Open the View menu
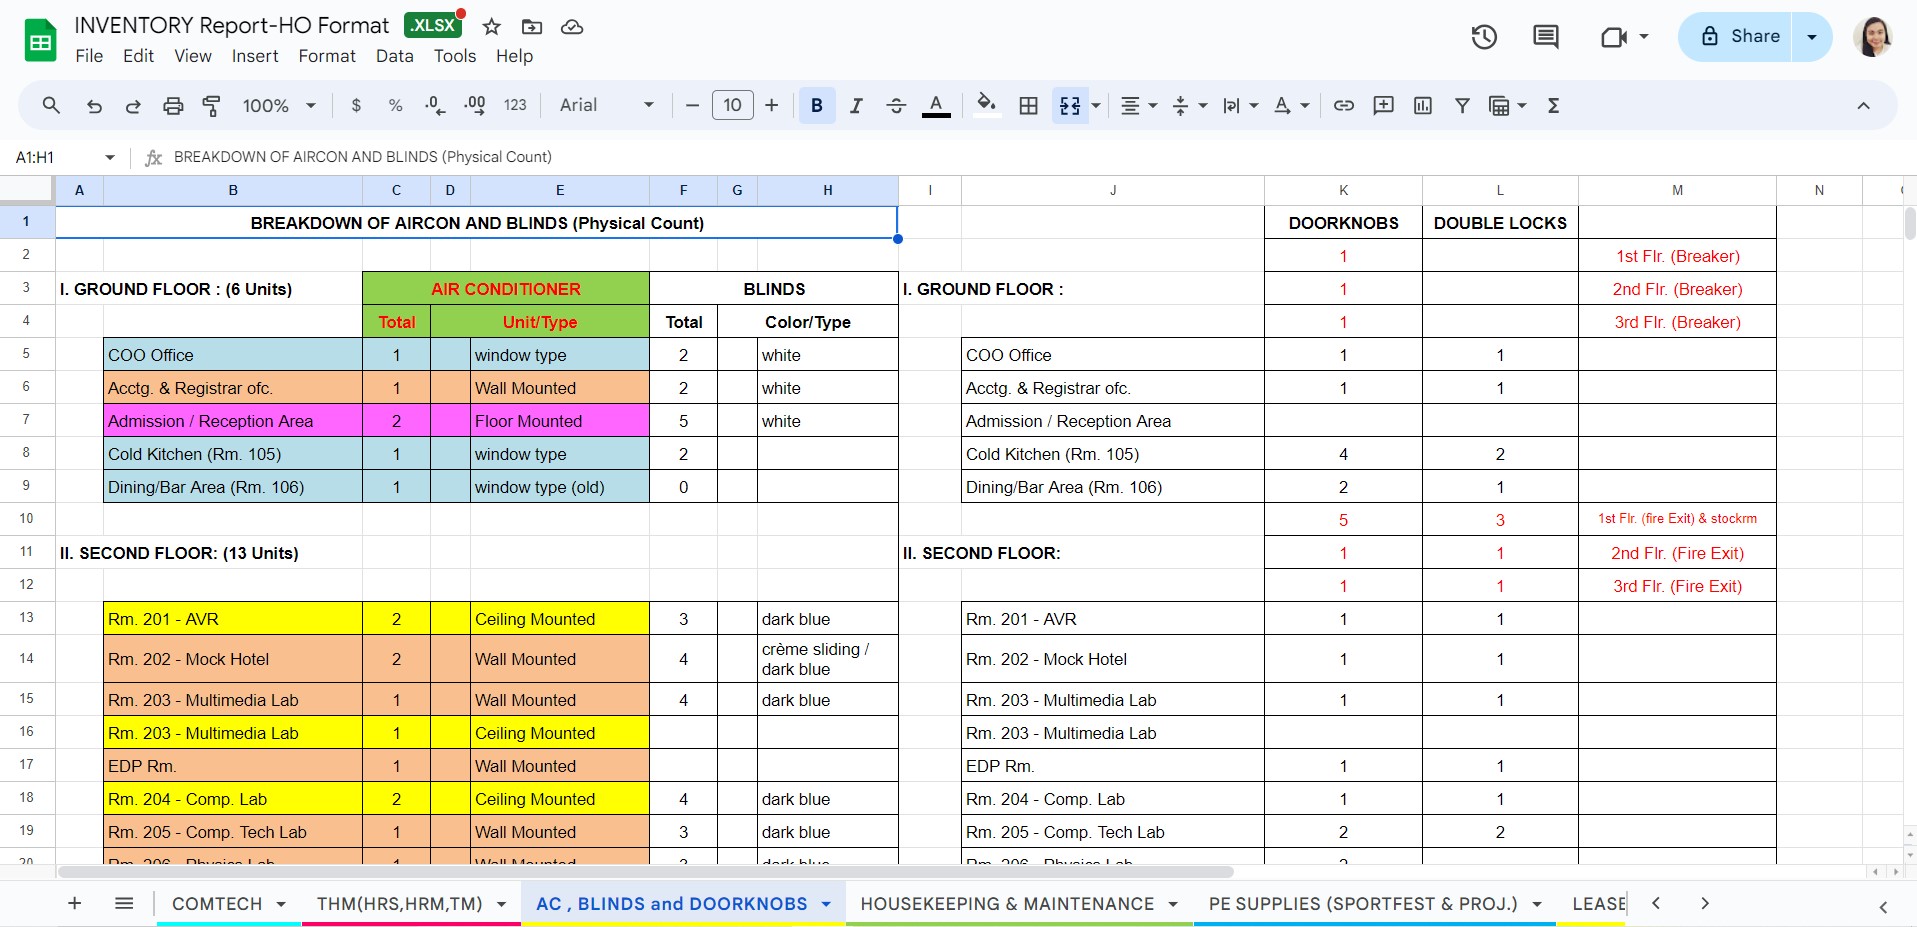This screenshot has width=1917, height=927. point(192,56)
